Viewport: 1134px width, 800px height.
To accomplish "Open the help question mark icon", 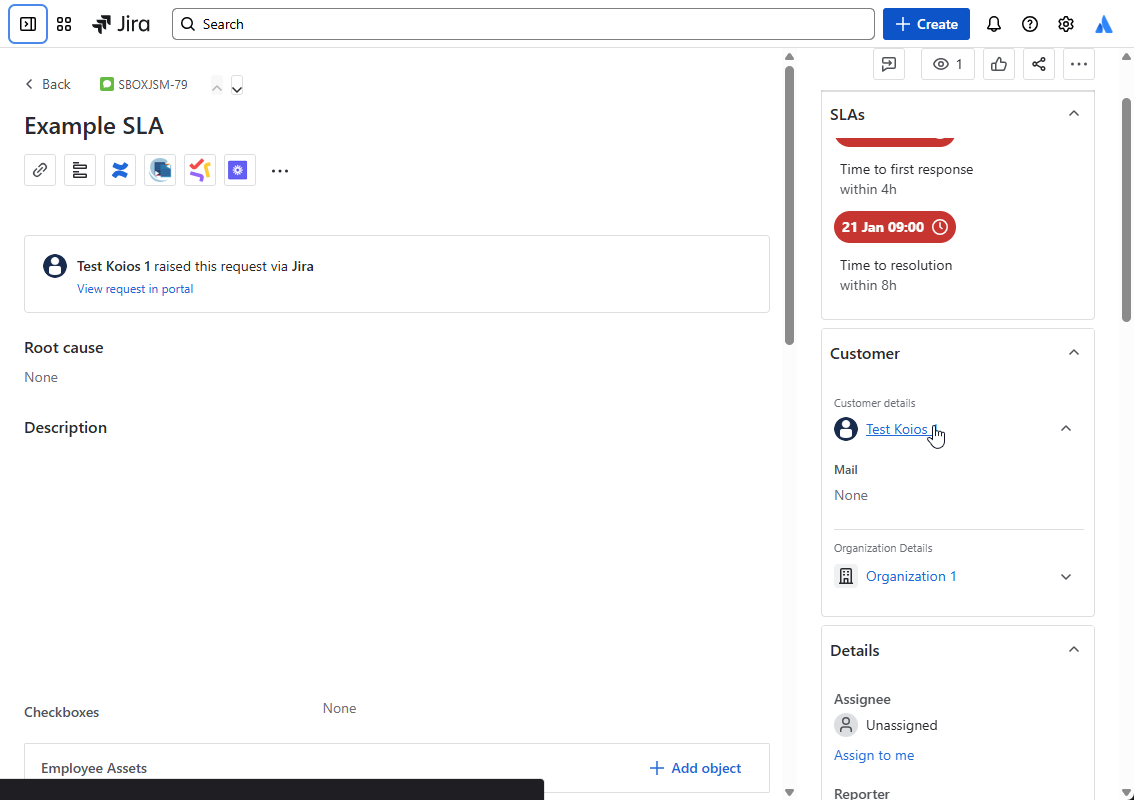I will [x=1030, y=25].
